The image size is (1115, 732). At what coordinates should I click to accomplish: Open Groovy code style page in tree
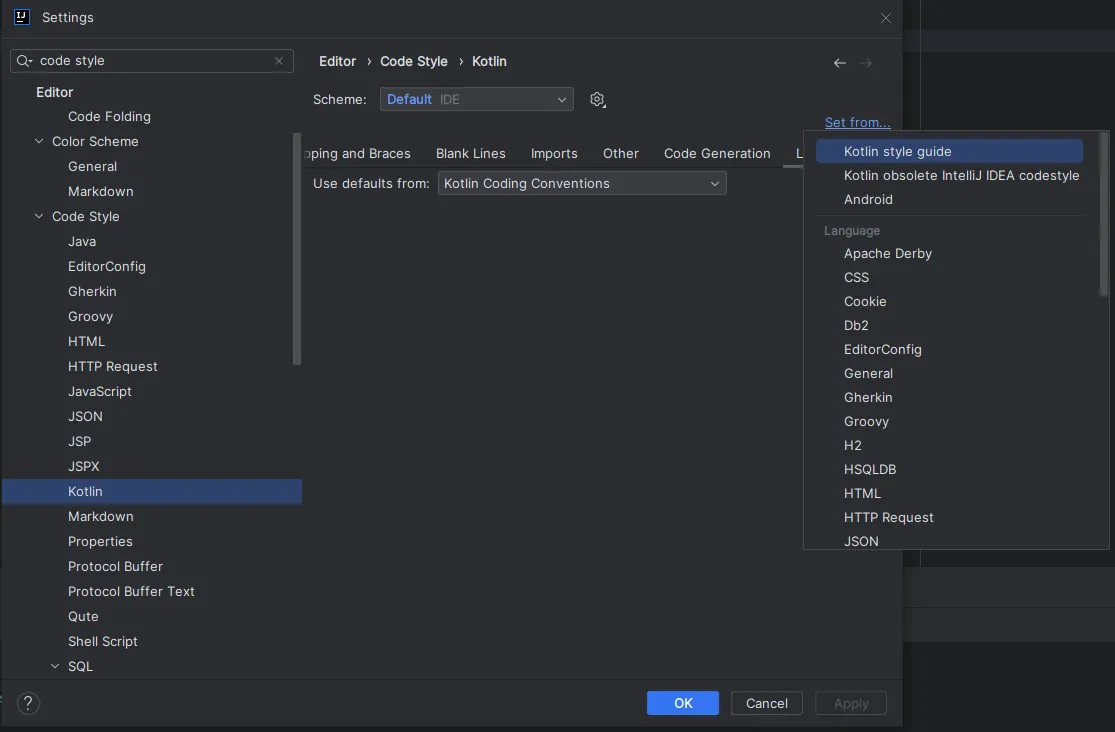[151, 316]
